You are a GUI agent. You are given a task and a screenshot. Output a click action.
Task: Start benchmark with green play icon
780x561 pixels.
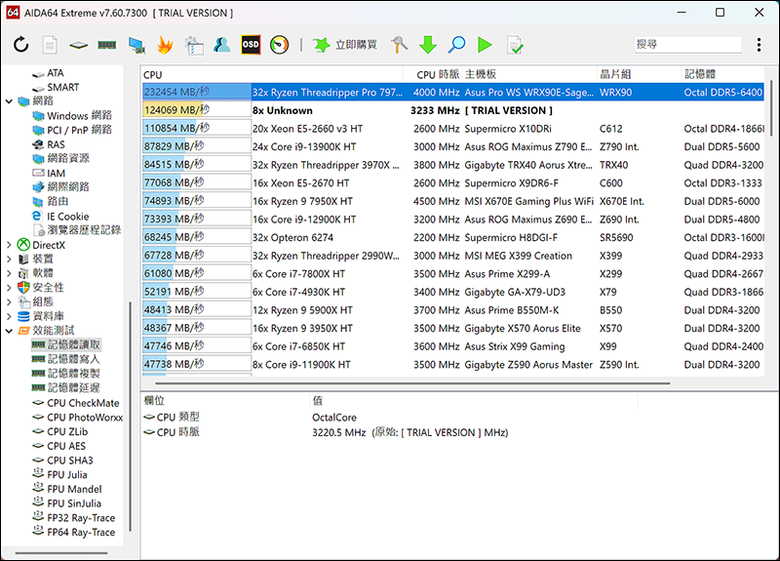[485, 45]
